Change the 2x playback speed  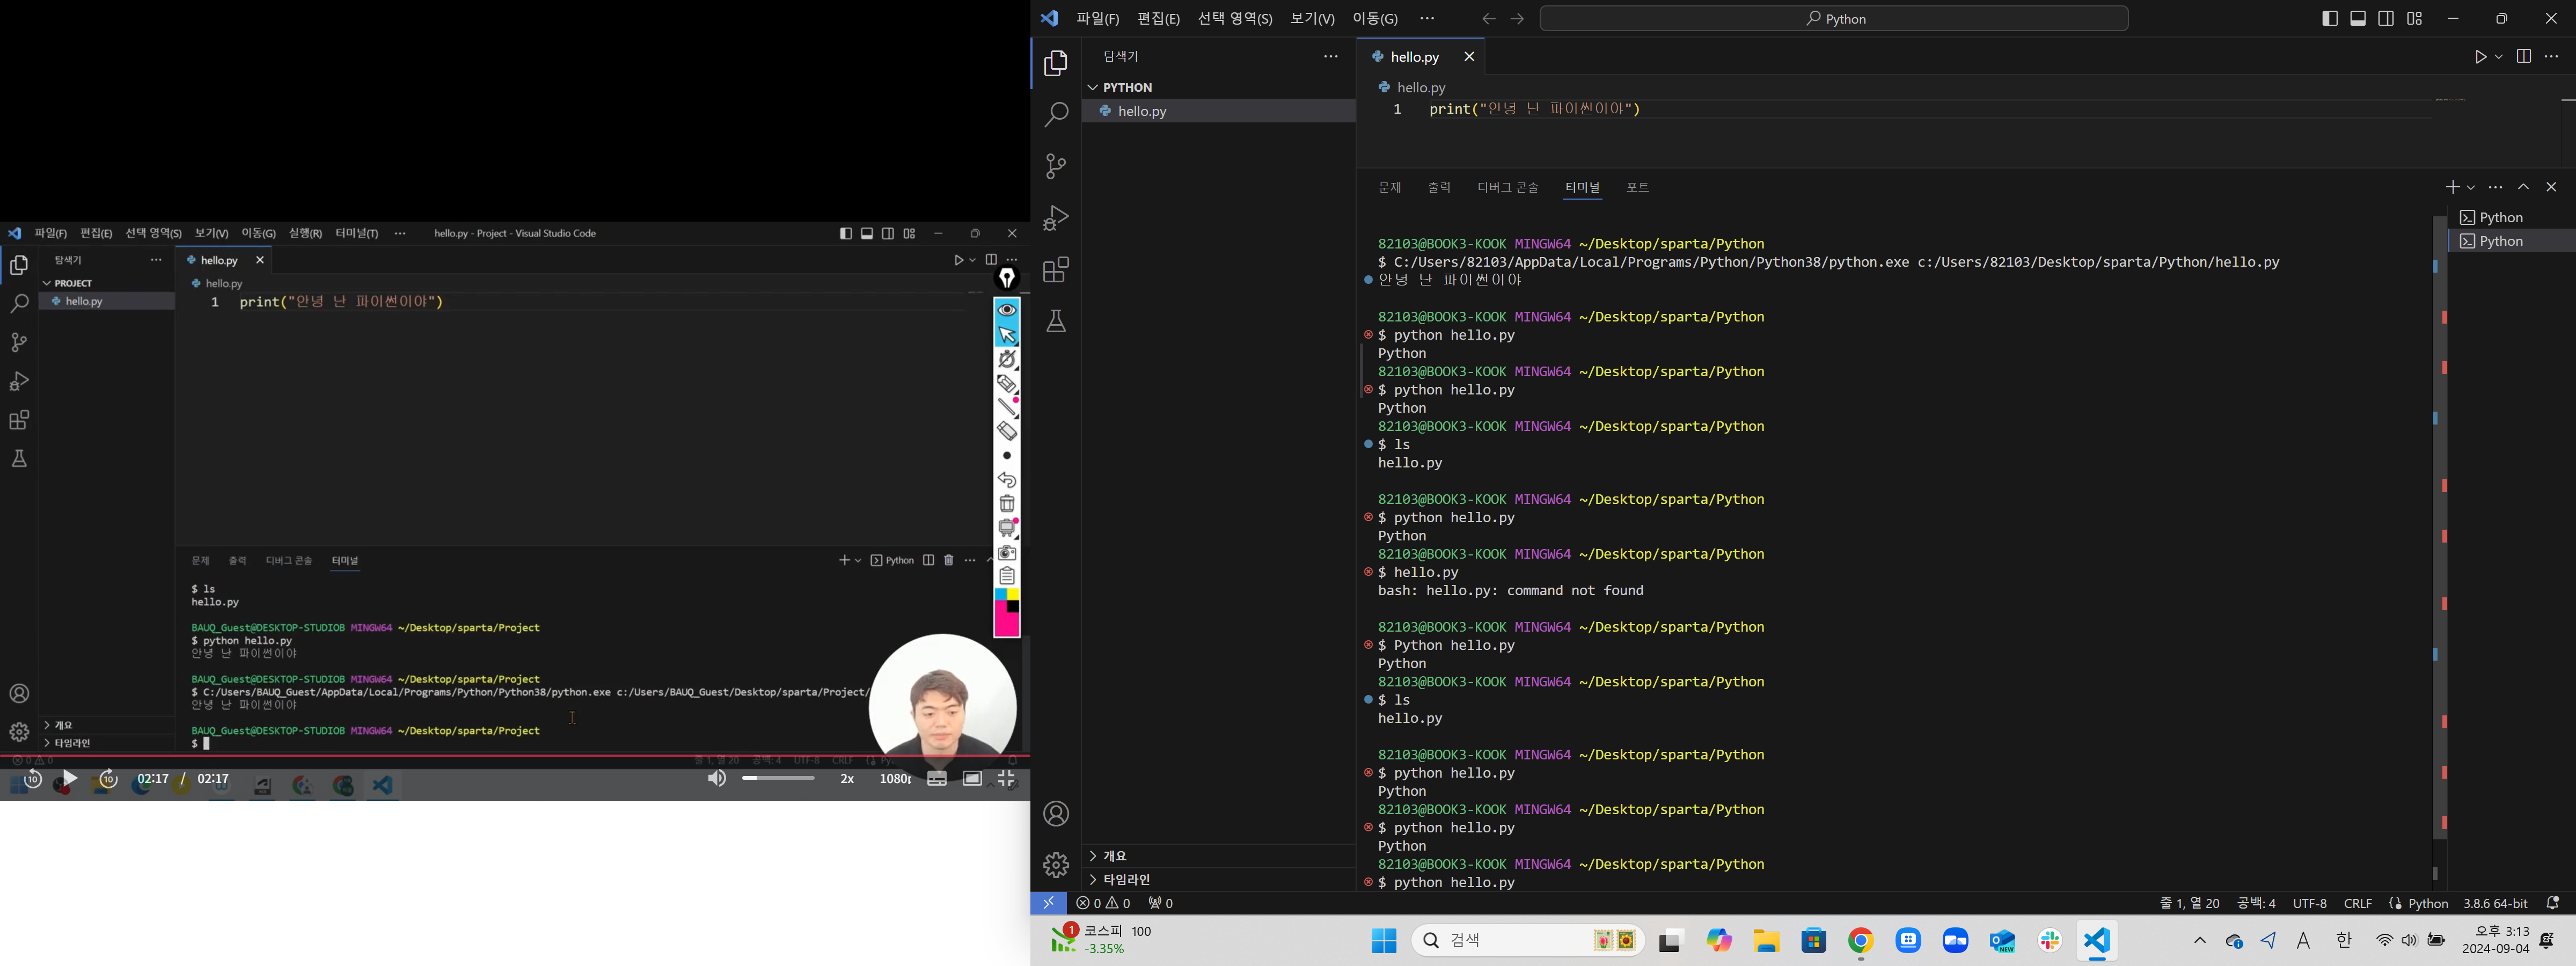click(847, 779)
